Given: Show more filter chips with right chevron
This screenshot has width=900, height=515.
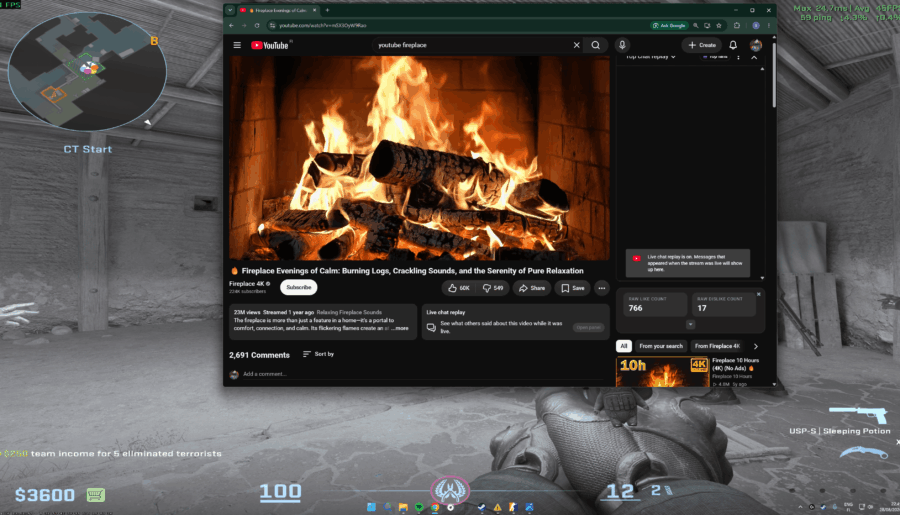Looking at the screenshot, I should coord(755,346).
